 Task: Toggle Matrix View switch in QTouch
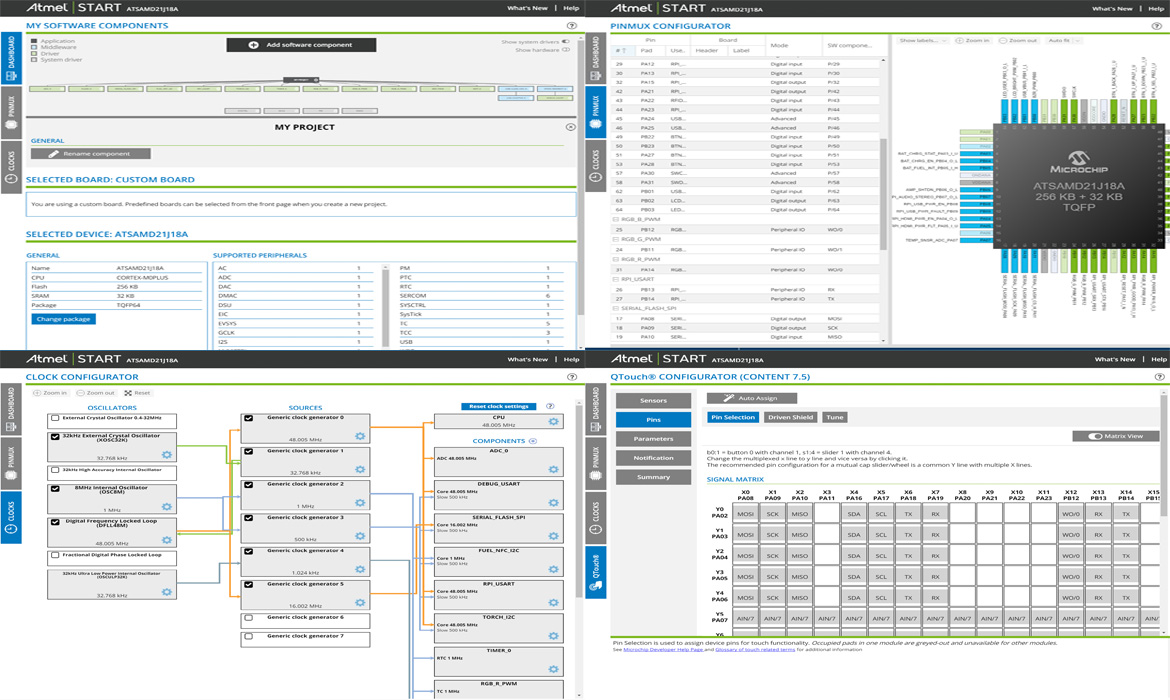[x=1095, y=436]
